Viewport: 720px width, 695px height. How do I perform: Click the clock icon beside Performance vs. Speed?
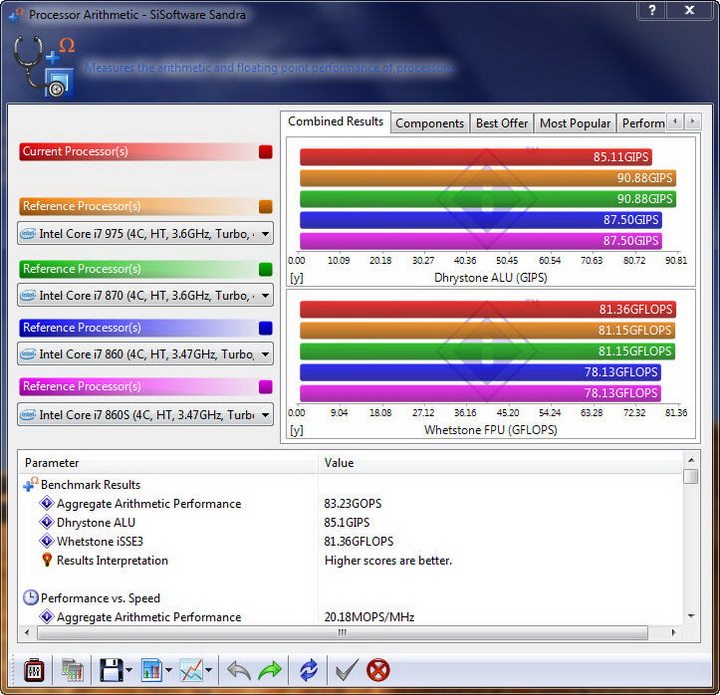(x=31, y=598)
